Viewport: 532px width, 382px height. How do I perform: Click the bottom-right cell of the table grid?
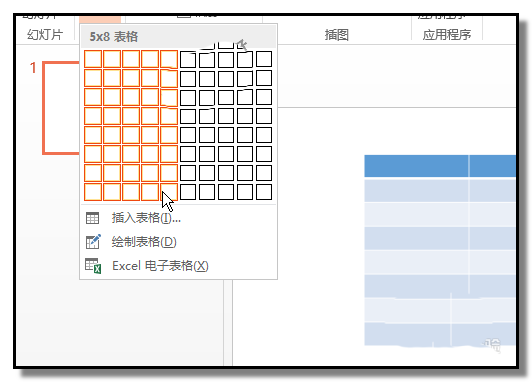[x=264, y=192]
